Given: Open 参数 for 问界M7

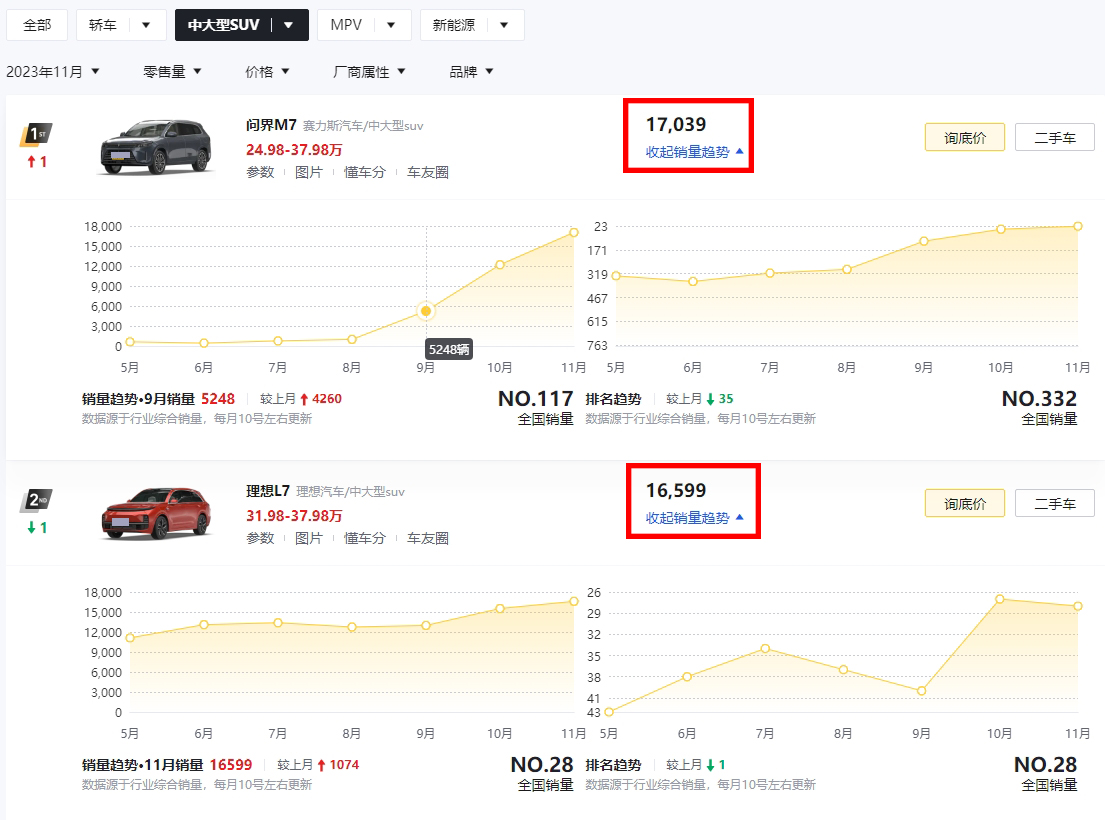Looking at the screenshot, I should tap(260, 173).
